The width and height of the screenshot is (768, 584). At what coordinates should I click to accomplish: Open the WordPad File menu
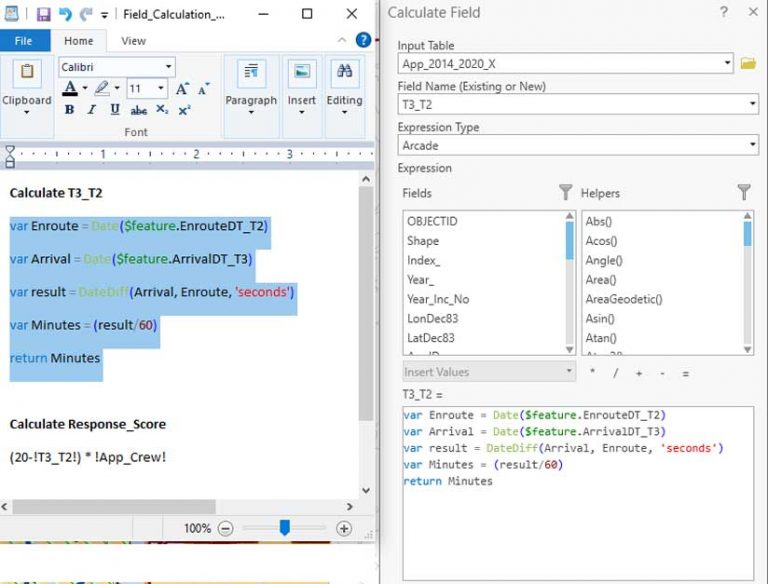(x=24, y=41)
